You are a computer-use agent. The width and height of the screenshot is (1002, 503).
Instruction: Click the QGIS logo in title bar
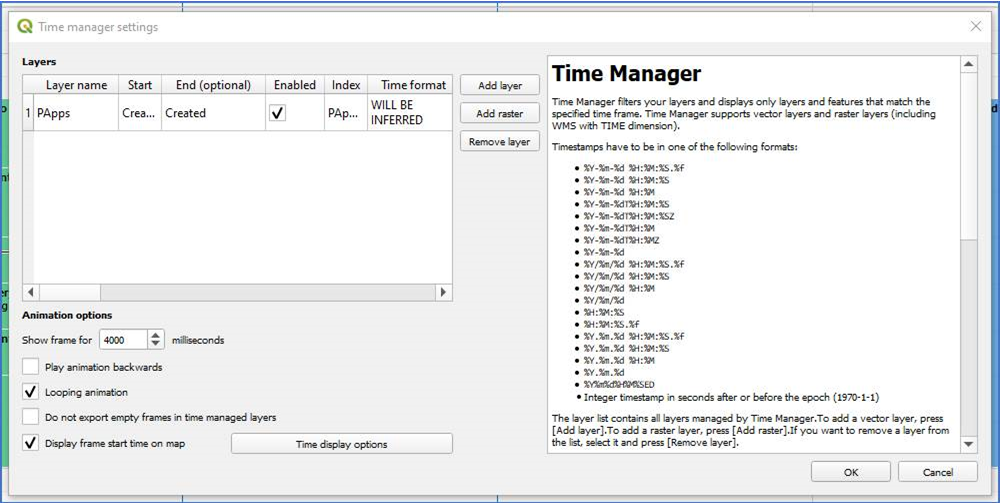pos(25,27)
